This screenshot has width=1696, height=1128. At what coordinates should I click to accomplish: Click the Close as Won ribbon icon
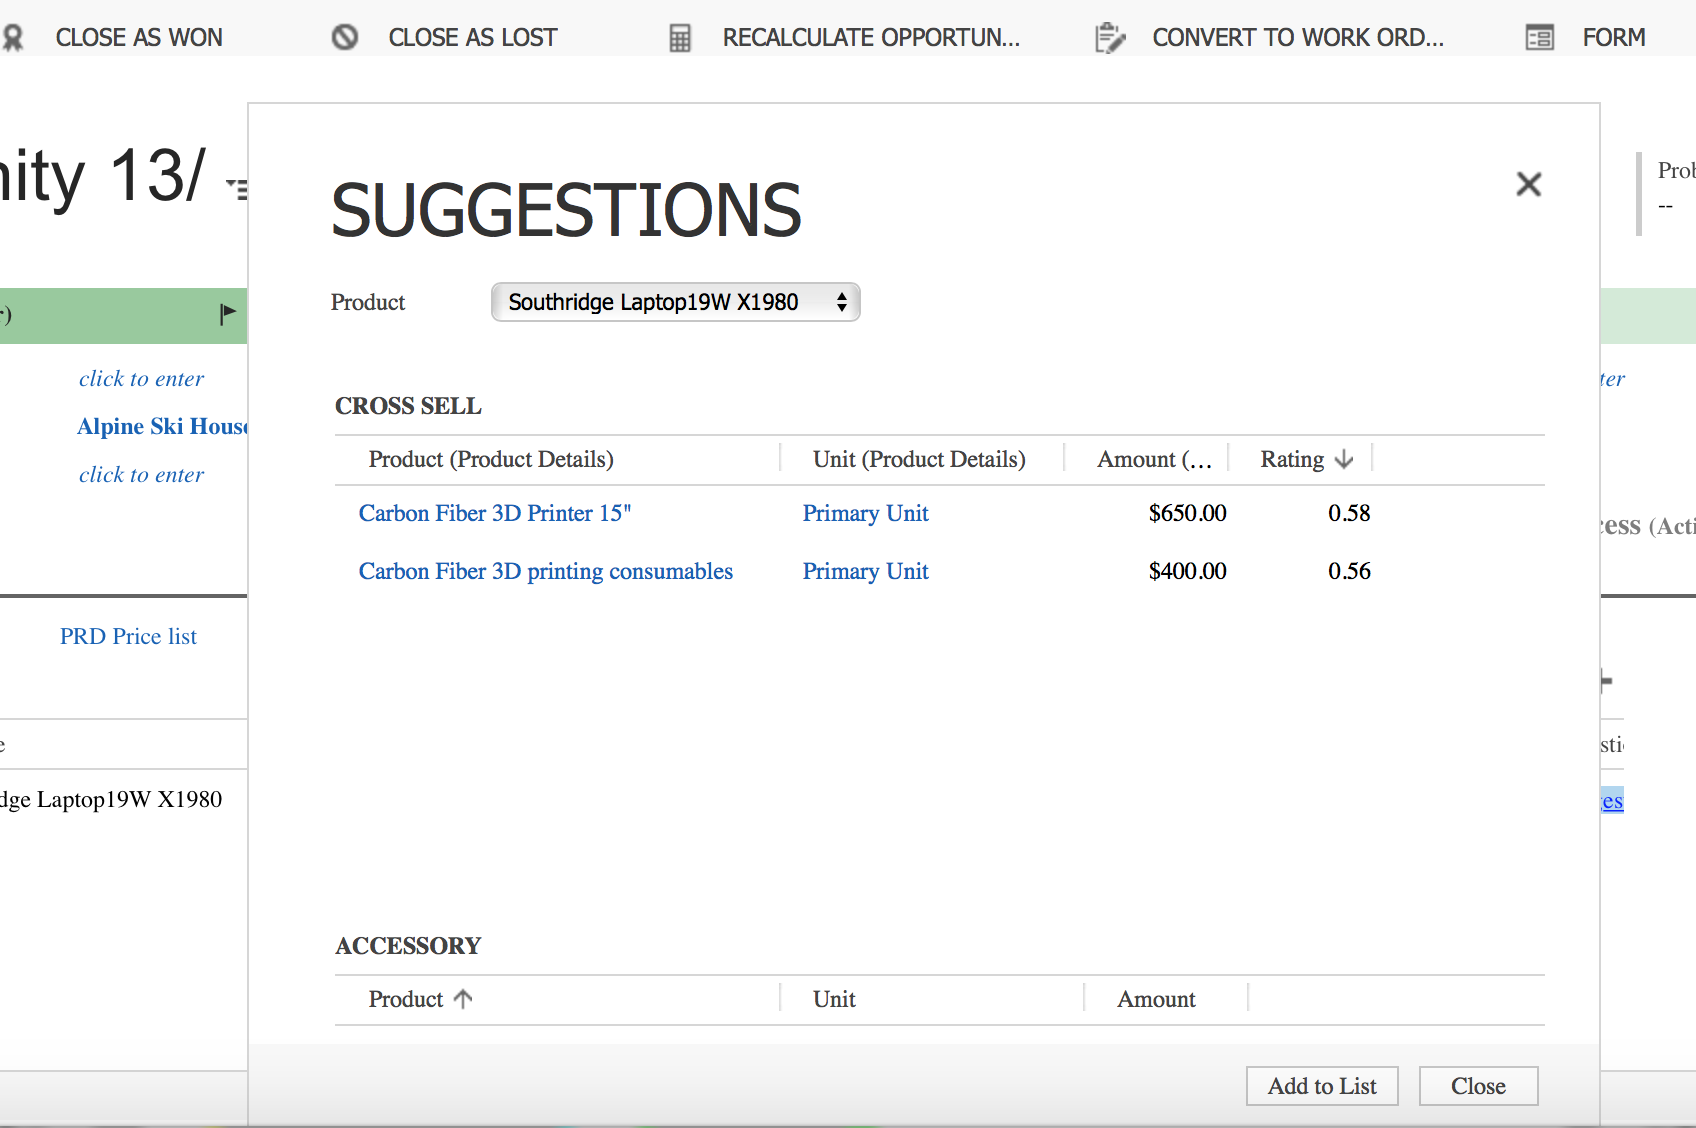pyautogui.click(x=13, y=38)
